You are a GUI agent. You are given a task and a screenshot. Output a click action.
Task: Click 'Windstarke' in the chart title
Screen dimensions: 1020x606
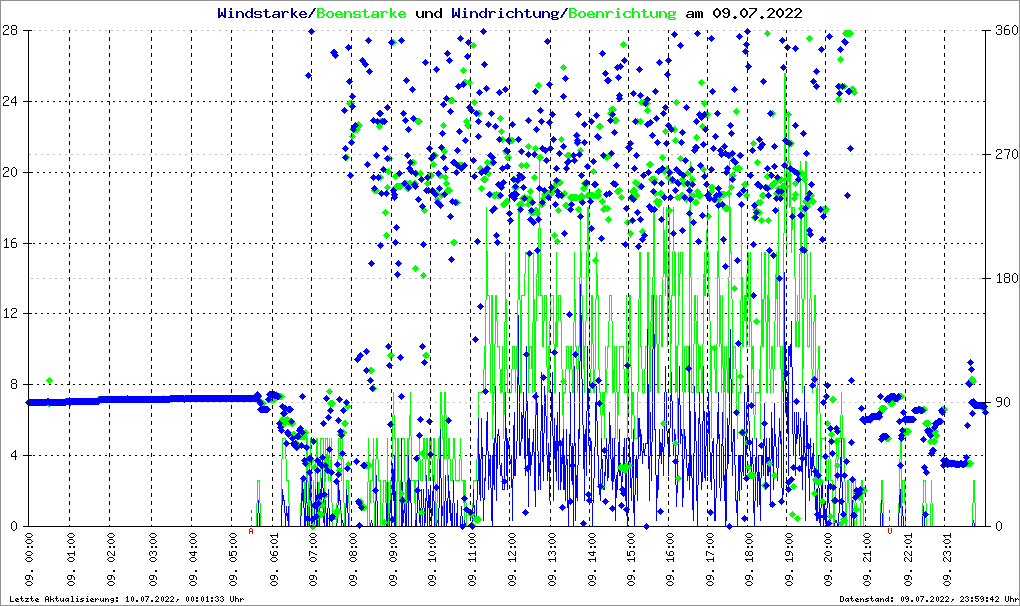264,14
